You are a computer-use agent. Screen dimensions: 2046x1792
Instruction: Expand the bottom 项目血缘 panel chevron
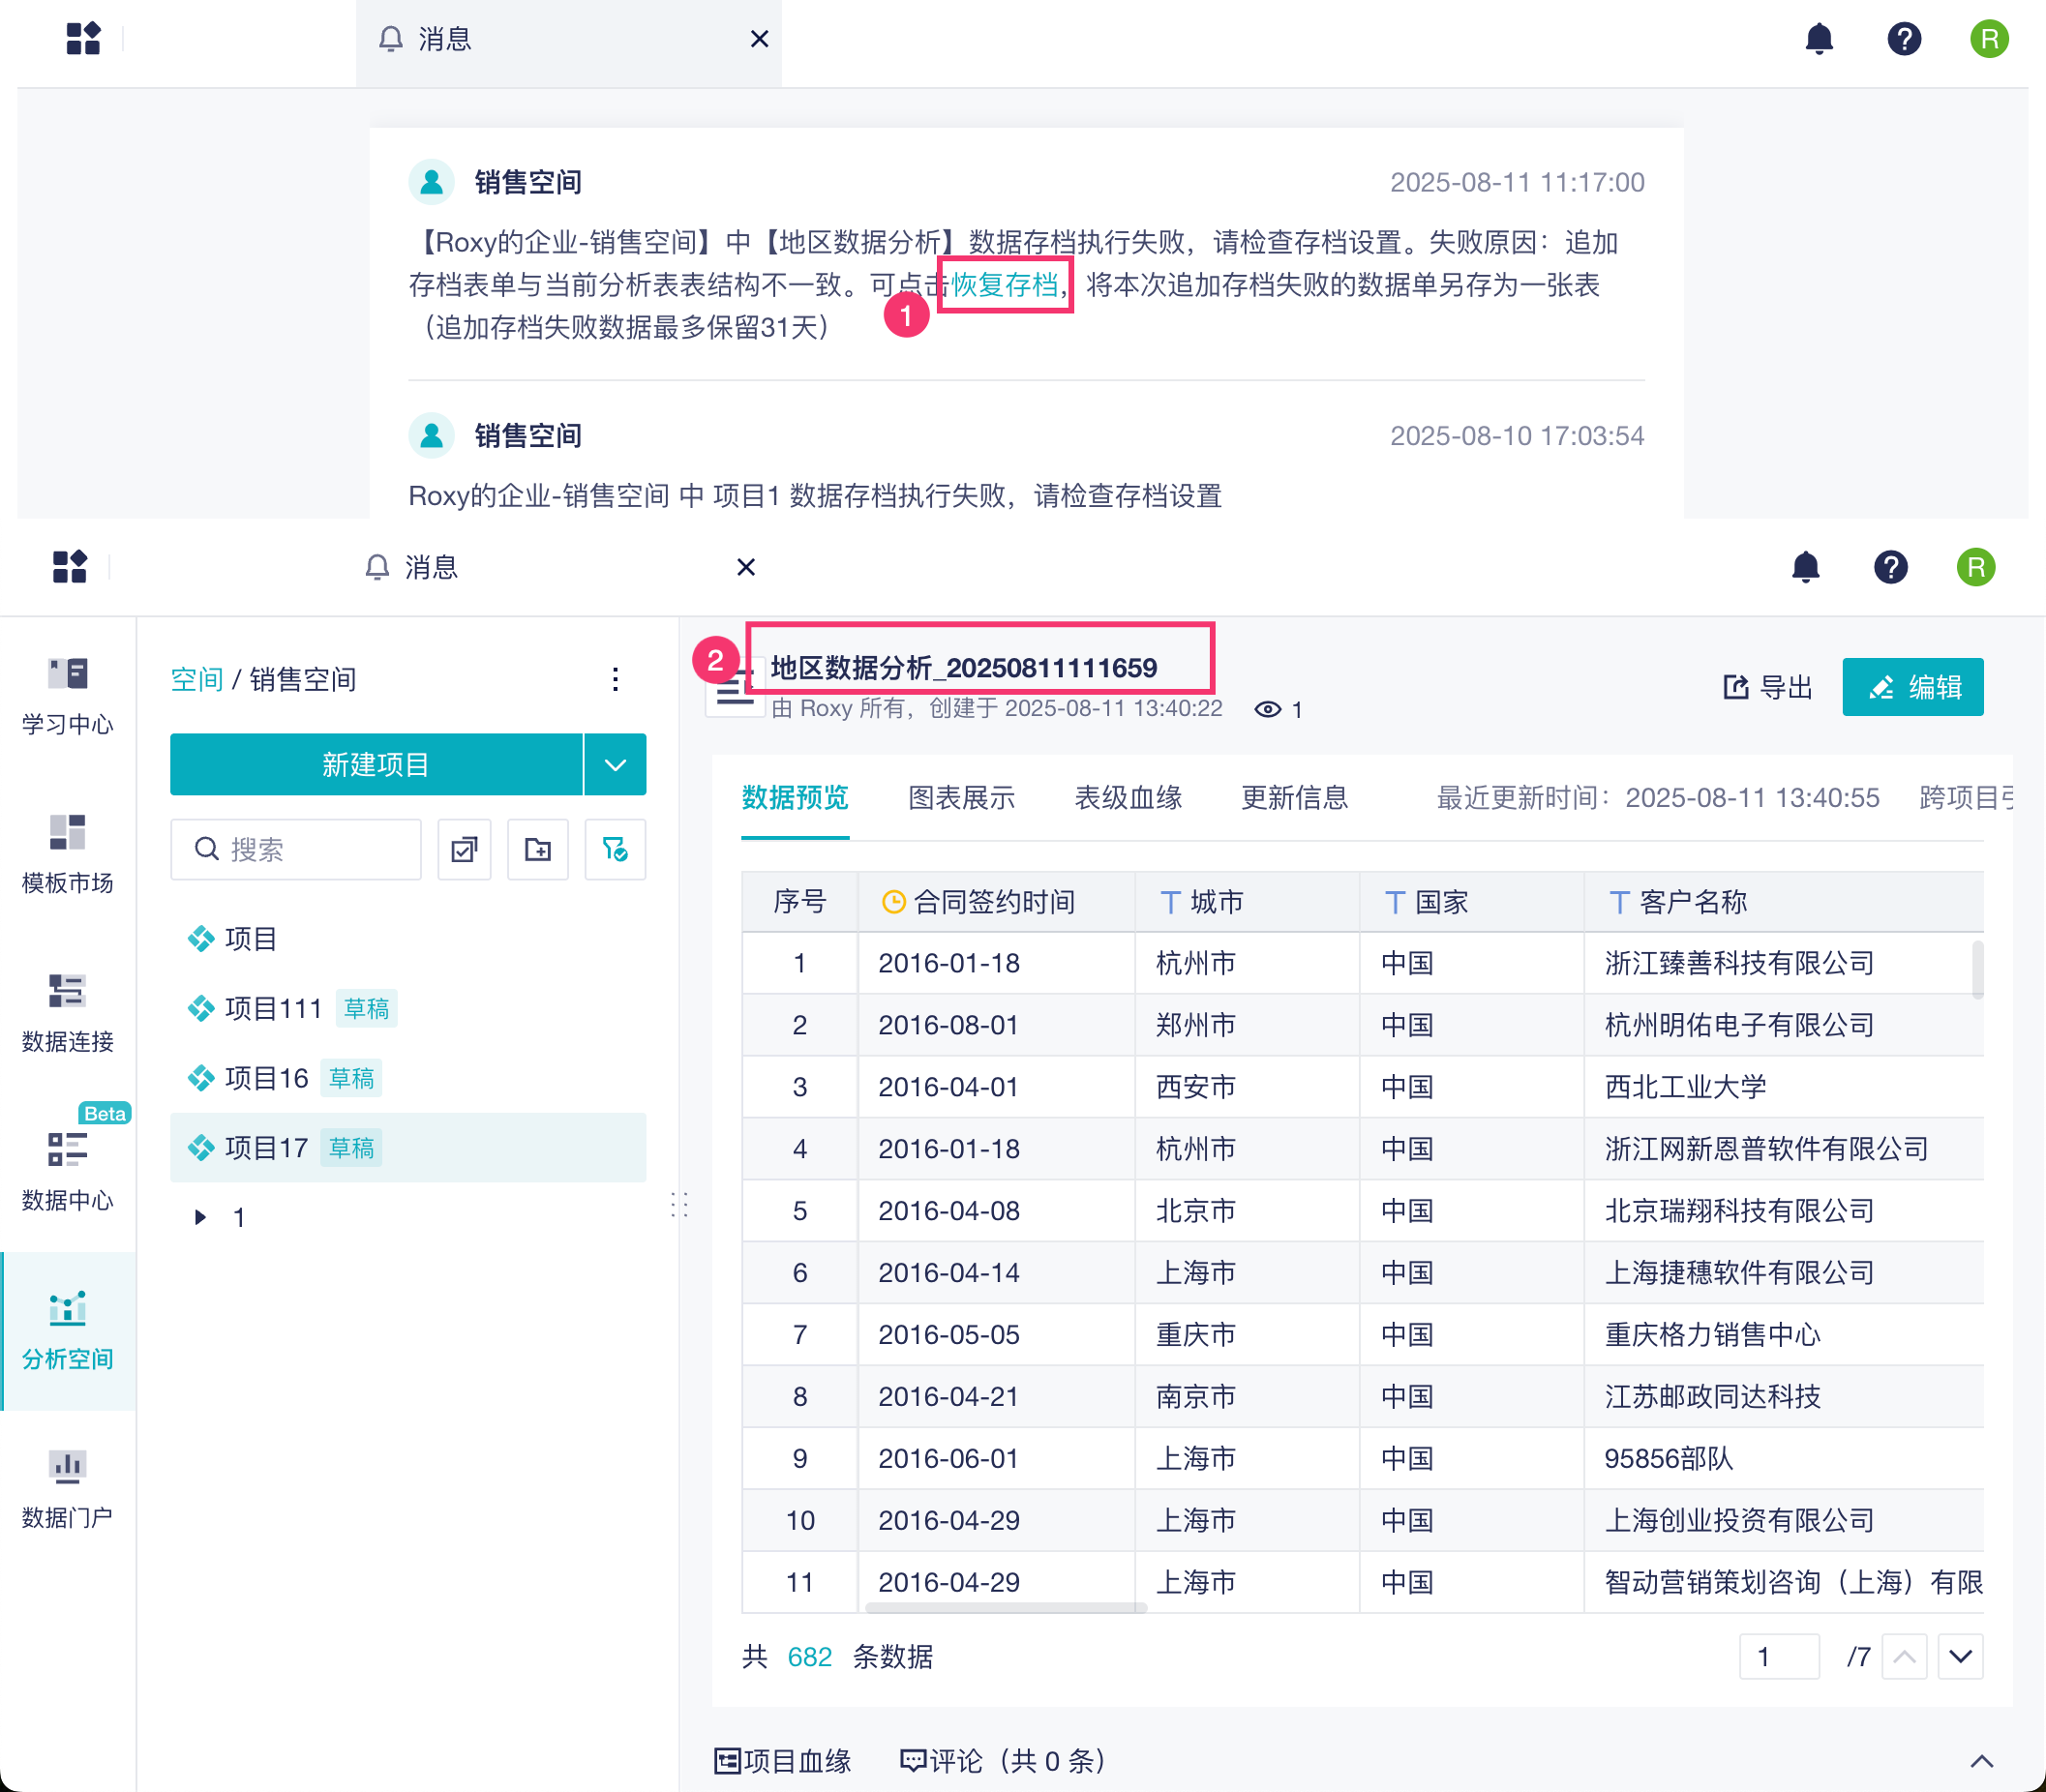point(1981,1761)
